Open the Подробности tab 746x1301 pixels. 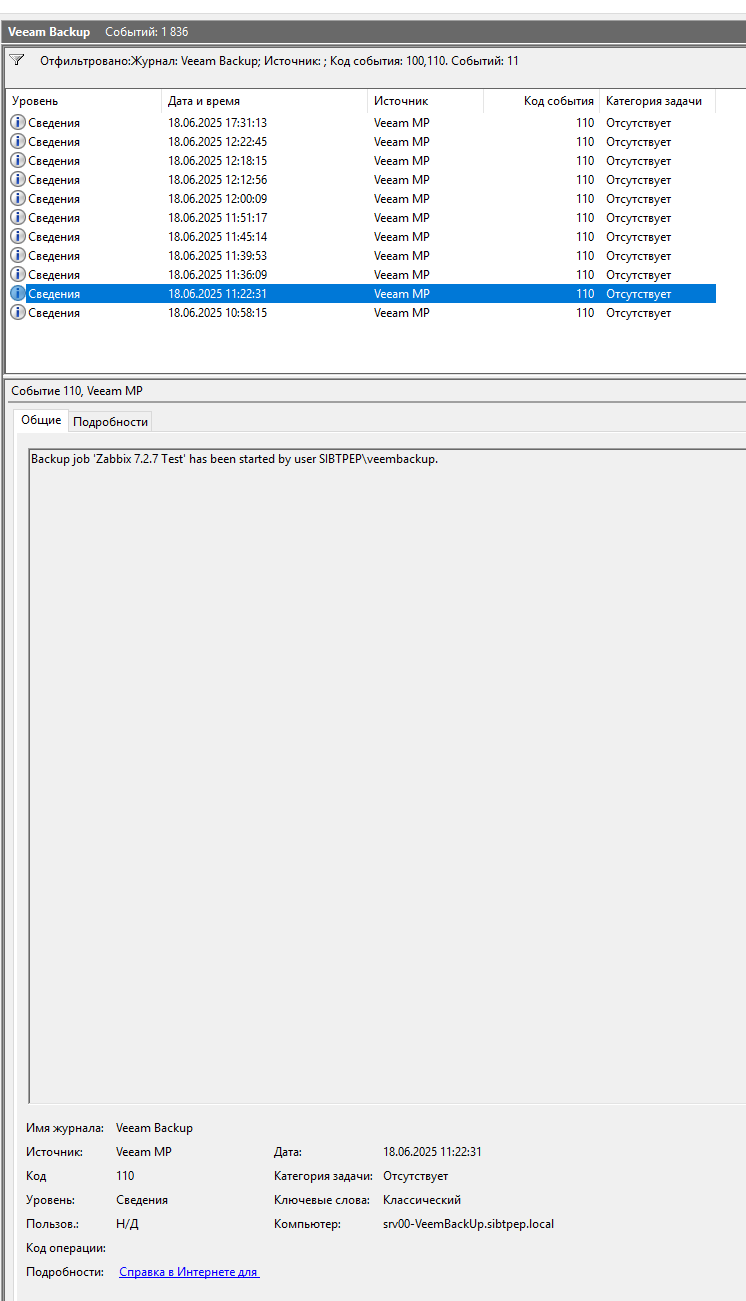tap(110, 422)
